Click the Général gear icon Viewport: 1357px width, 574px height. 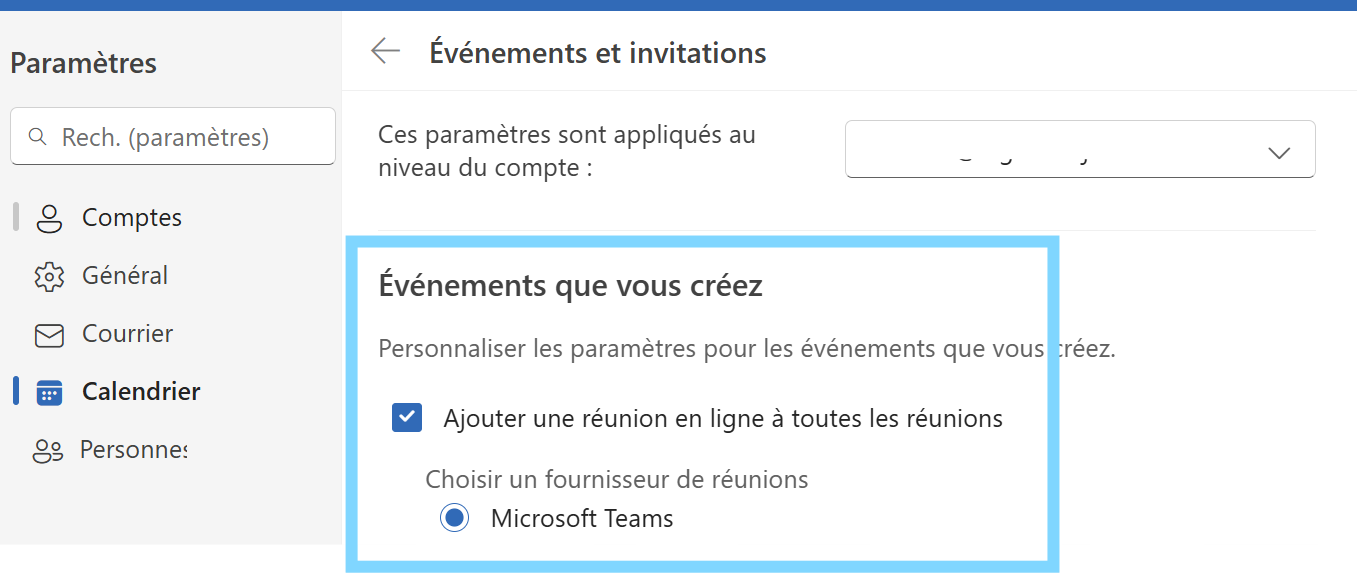point(48,276)
